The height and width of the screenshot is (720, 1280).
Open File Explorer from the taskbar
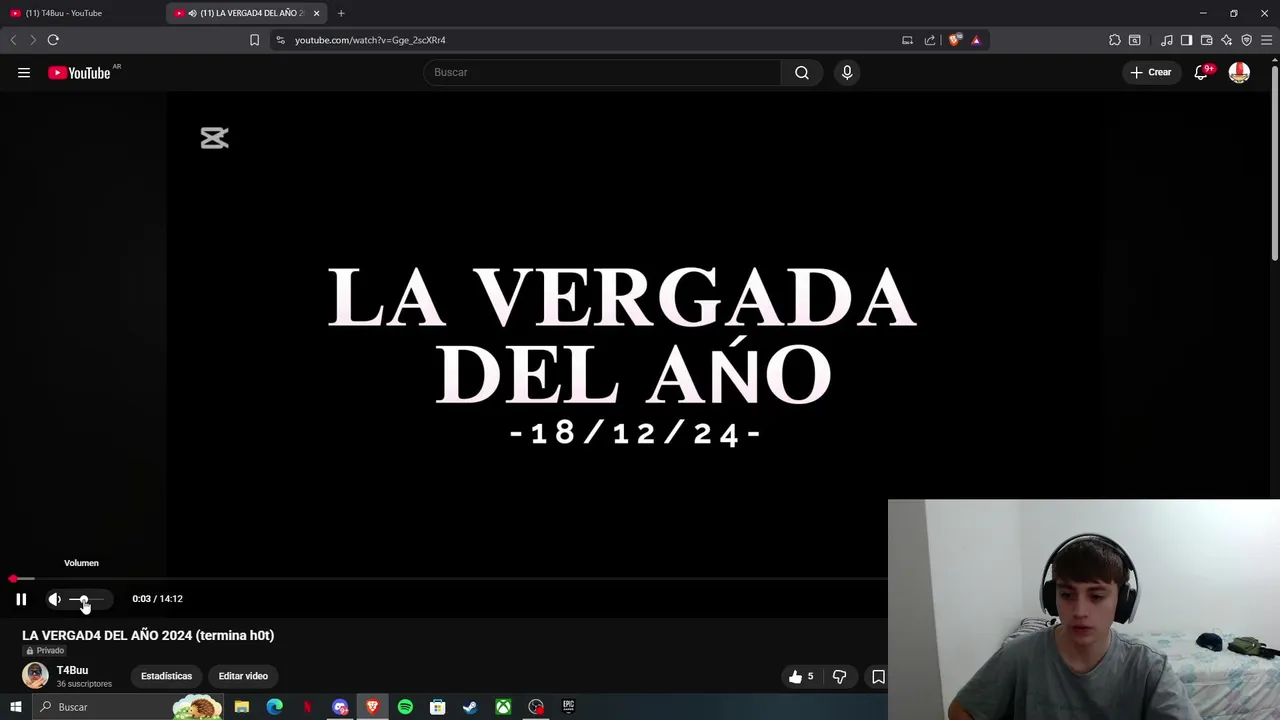[x=242, y=707]
